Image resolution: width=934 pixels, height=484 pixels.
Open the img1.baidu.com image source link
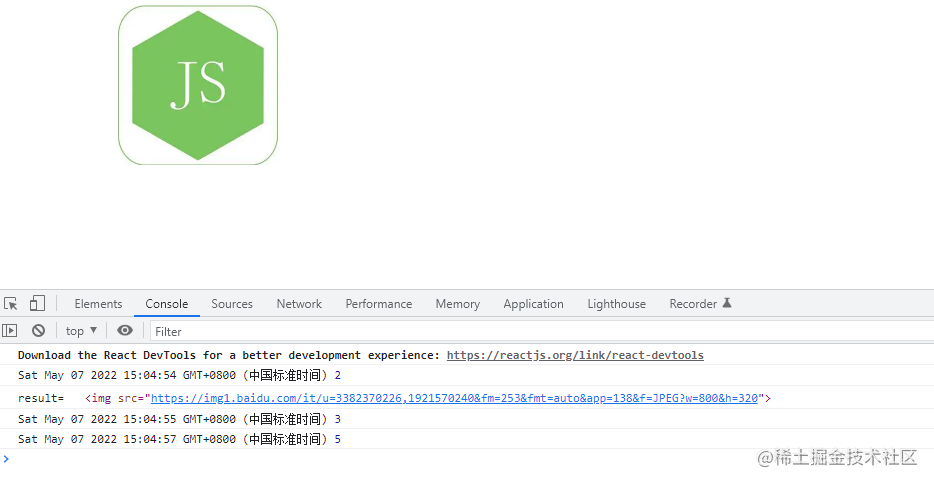point(457,398)
